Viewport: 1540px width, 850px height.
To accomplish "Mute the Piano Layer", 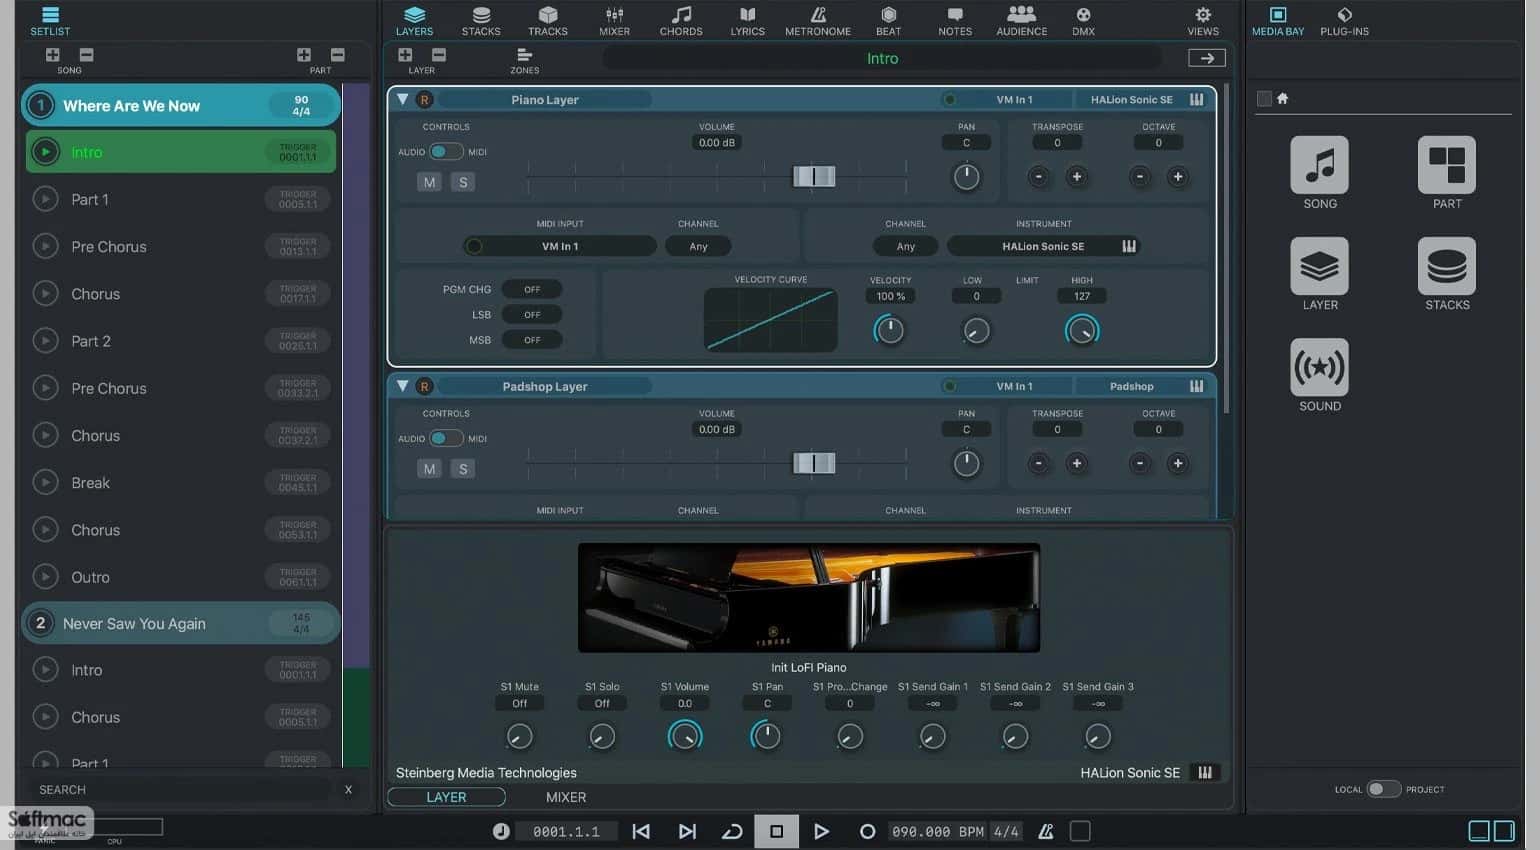I will [429, 182].
